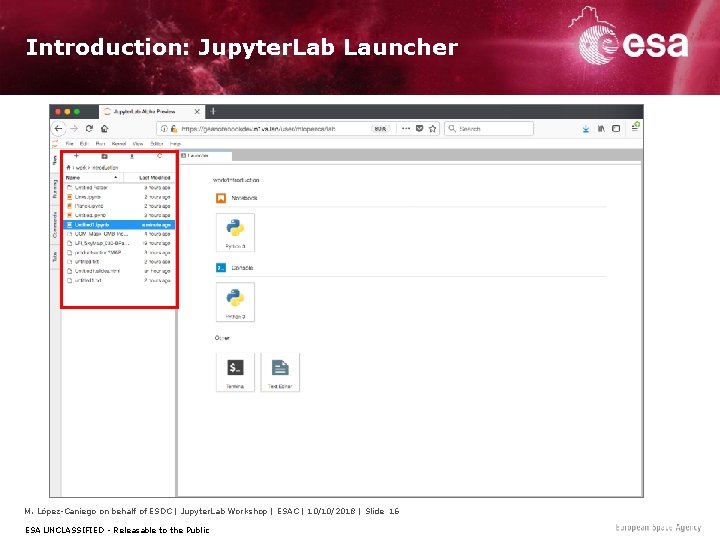This screenshot has height=540, width=720.
Task: Click the Console section icon
Action: (221, 268)
